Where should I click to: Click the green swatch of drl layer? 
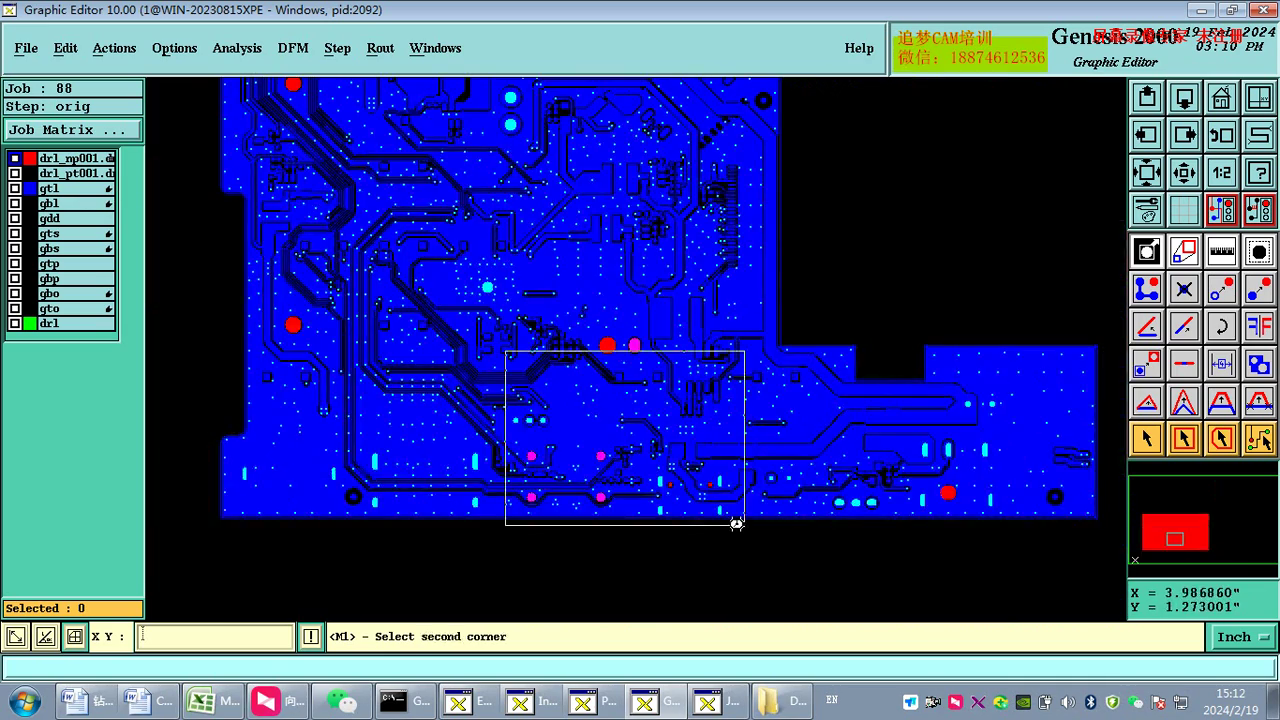coord(30,324)
